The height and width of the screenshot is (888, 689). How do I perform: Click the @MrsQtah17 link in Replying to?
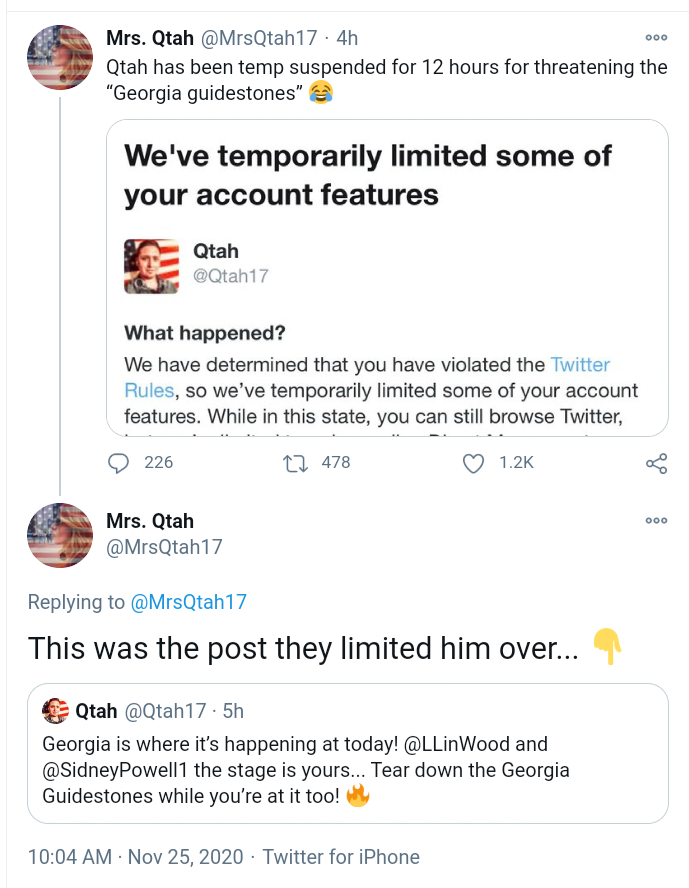click(x=188, y=602)
